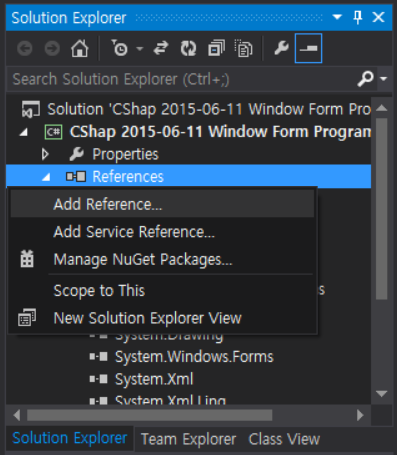Screen dimensions: 397x455
Task: Open Manage NuGet Packages... menu item
Action: (162, 259)
